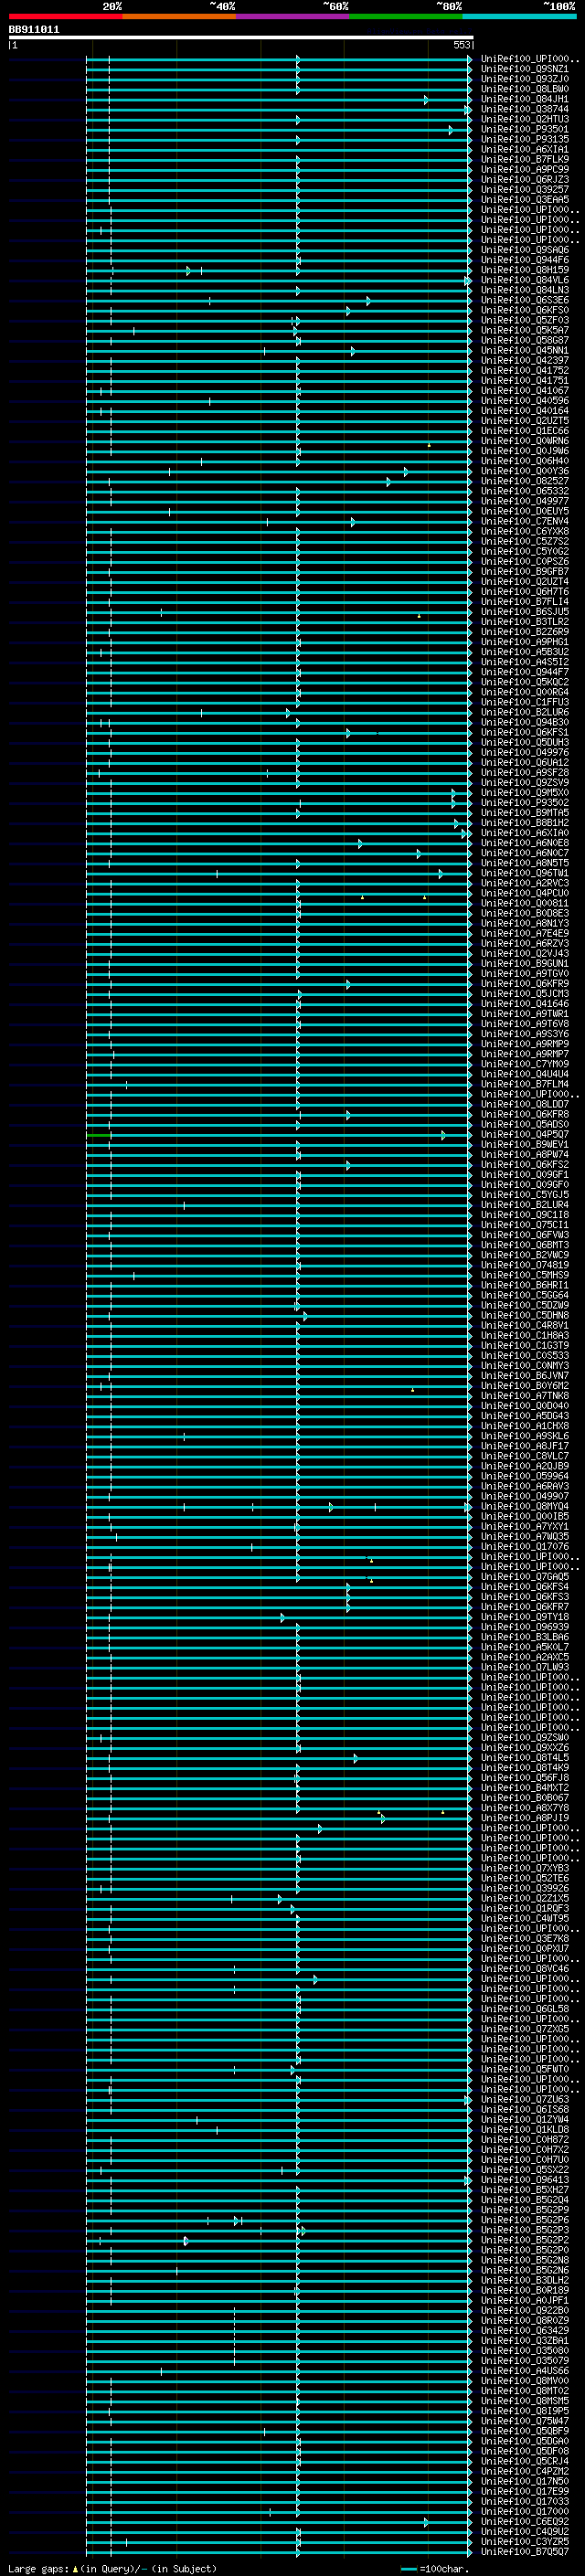Open hit UniRef100_Q84JH1
Image resolution: width=585 pixels, height=2576 pixels.
525,99
